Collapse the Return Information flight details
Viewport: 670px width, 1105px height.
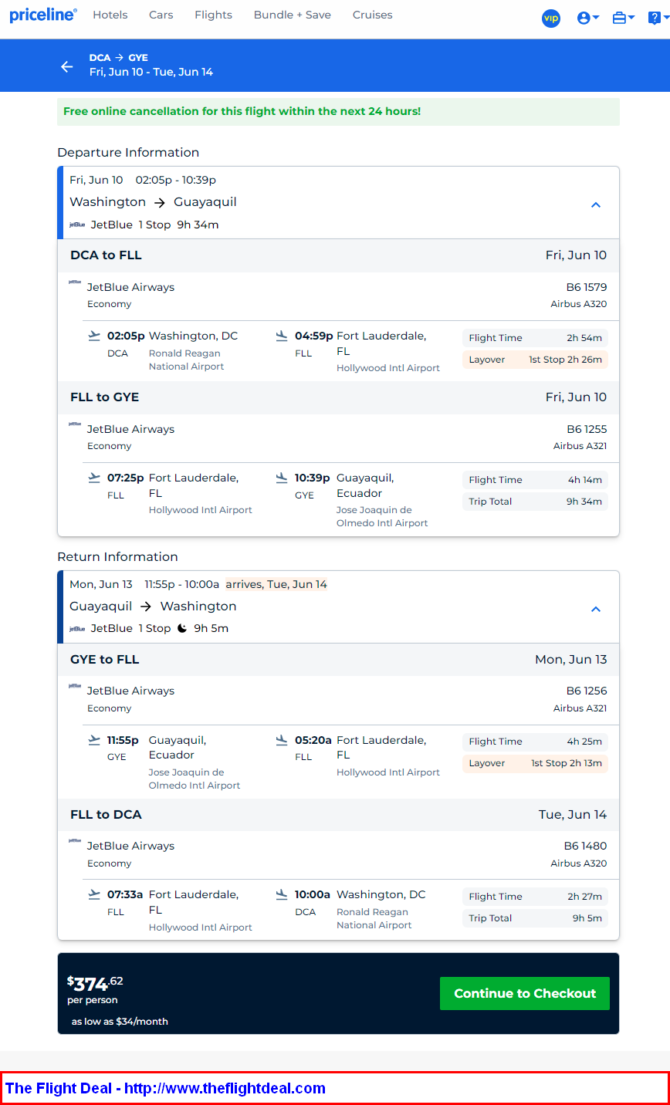pos(595,609)
